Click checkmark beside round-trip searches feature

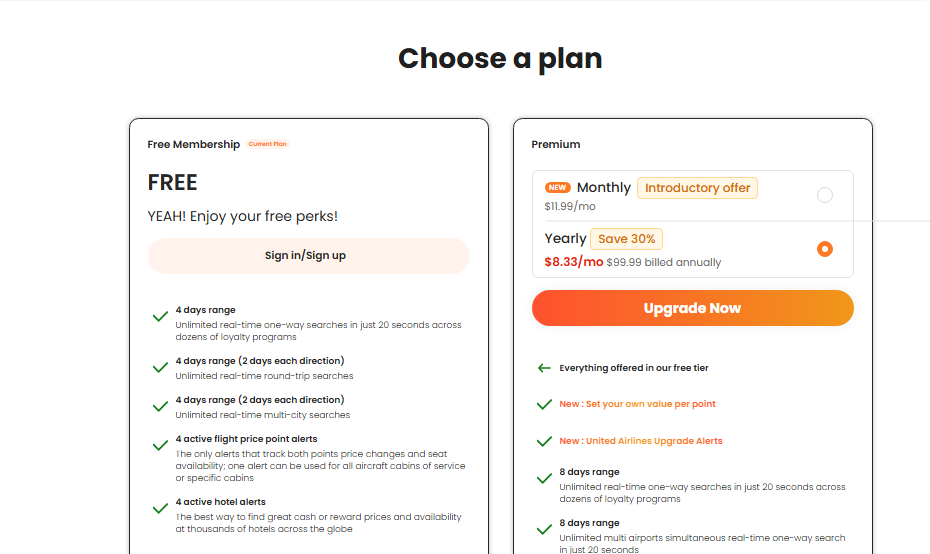click(x=160, y=367)
